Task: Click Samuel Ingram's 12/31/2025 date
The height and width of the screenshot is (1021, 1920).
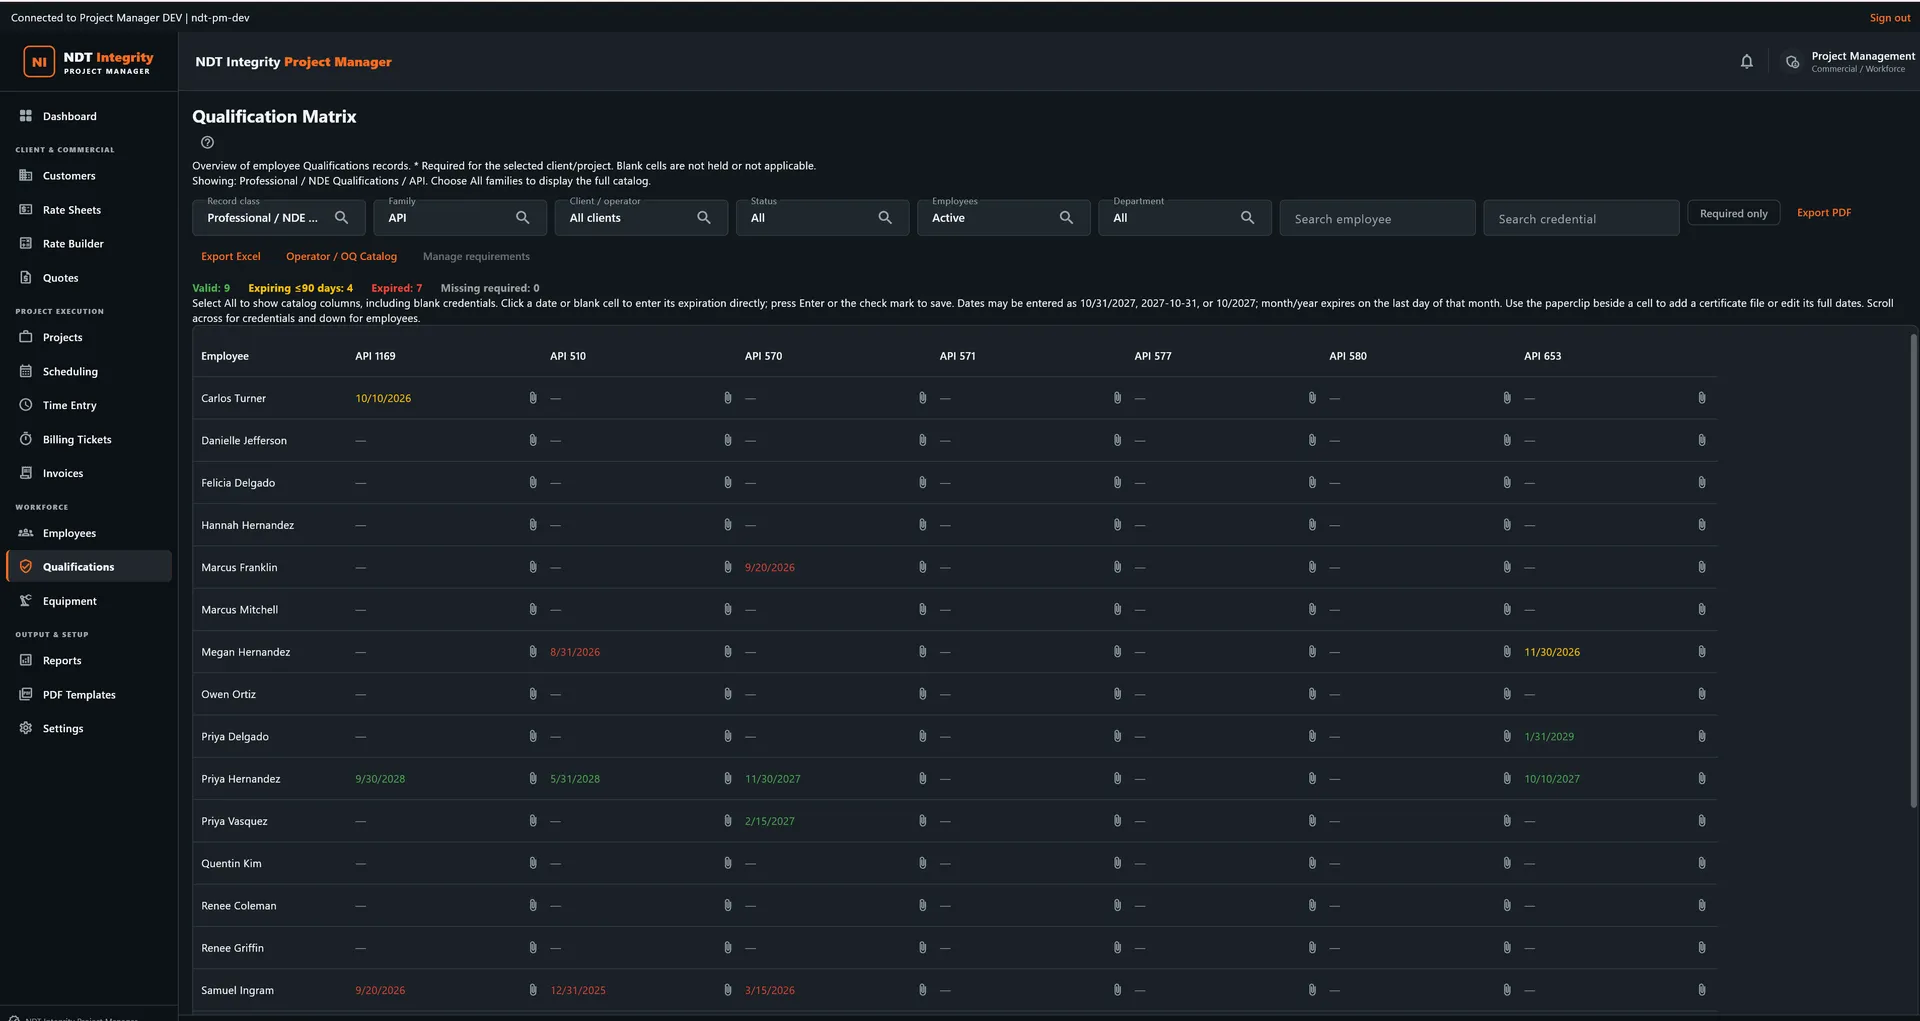Action: [x=578, y=990]
